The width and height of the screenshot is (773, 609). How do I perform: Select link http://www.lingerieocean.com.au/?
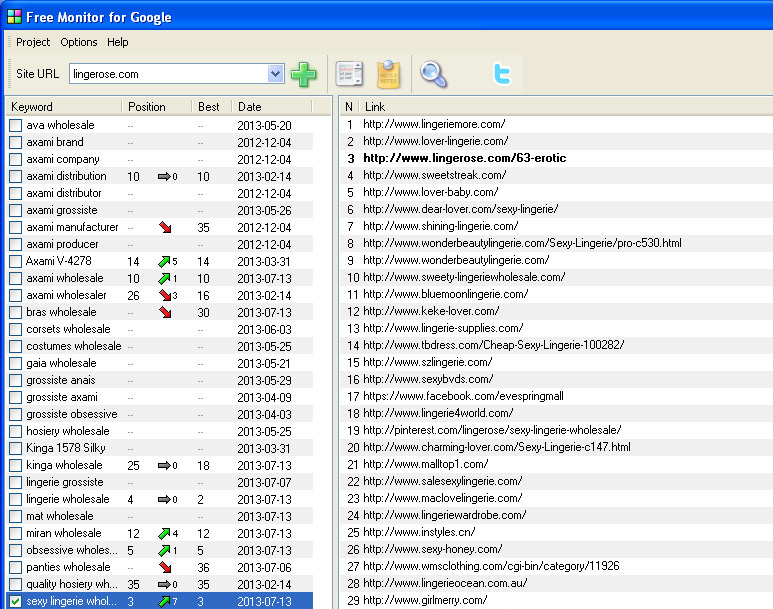(x=445, y=583)
